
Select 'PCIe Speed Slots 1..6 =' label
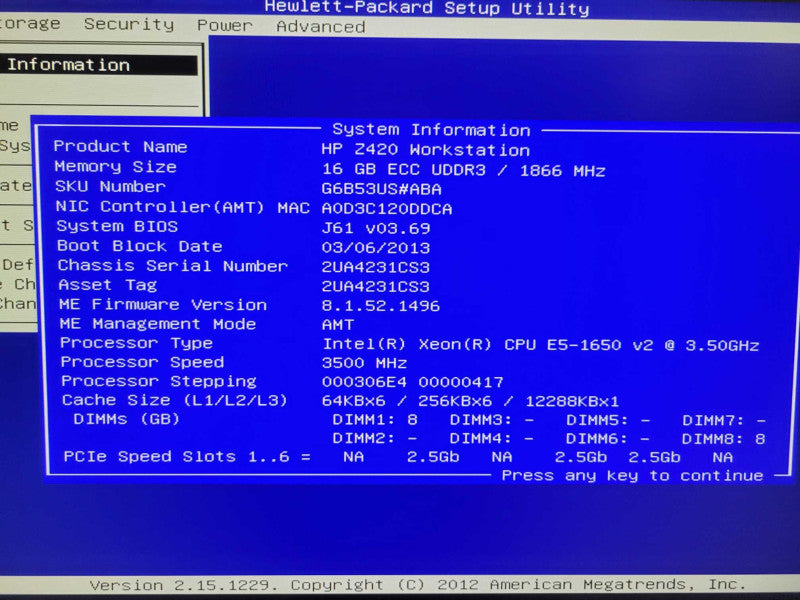pos(187,456)
